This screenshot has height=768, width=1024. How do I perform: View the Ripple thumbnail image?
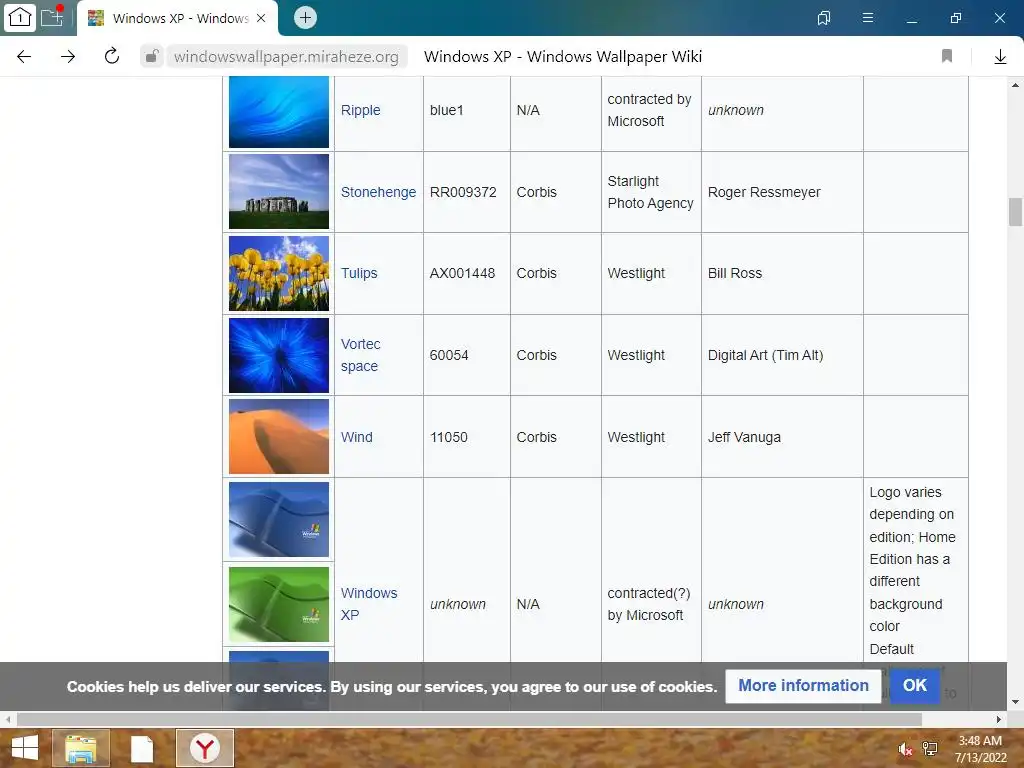[x=279, y=112]
